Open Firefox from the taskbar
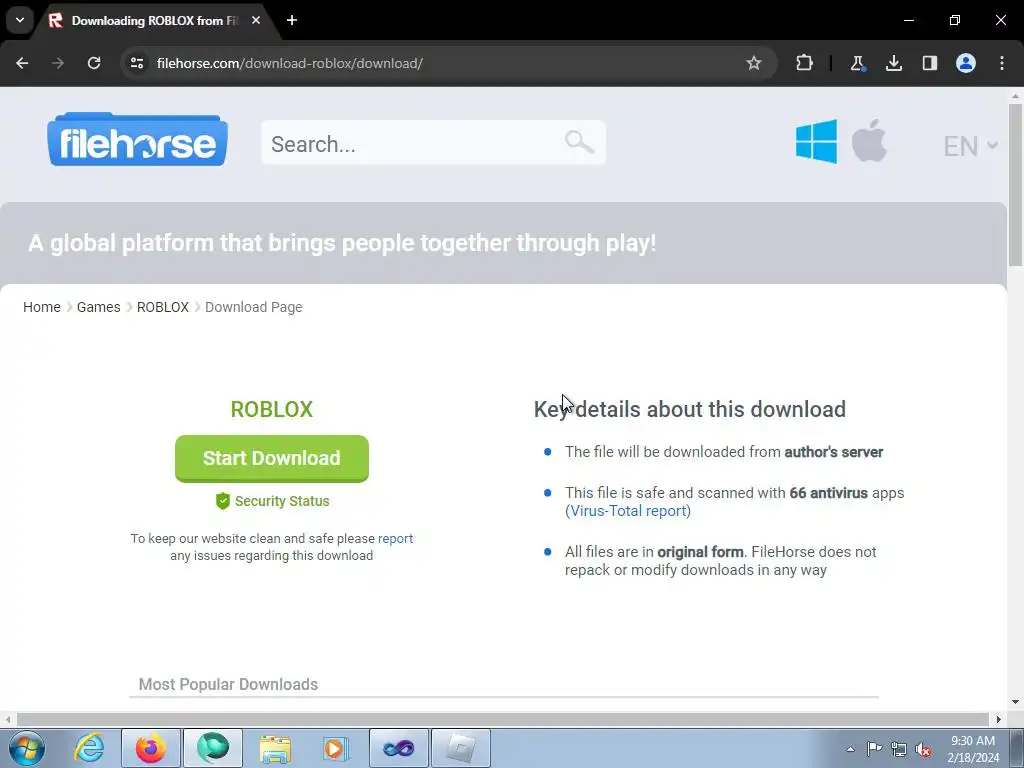1024x768 pixels. point(150,748)
